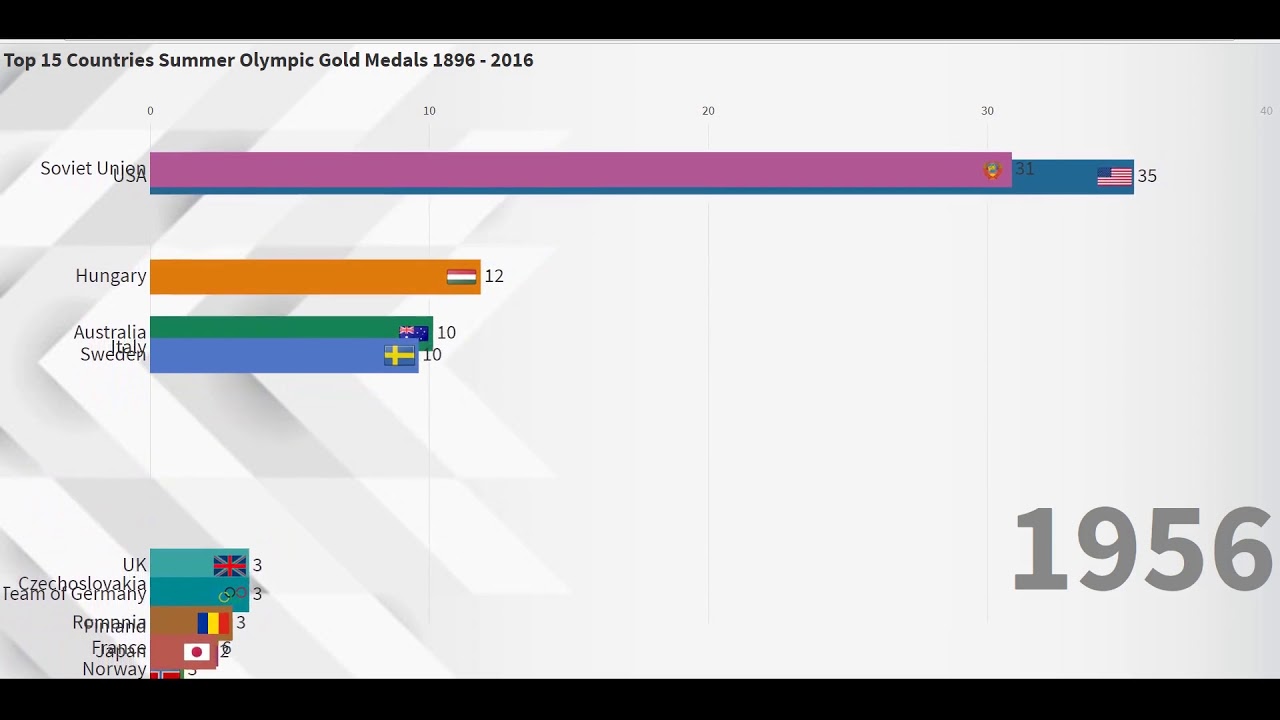The height and width of the screenshot is (720, 1280).
Task: Click the Australia value 10
Action: [446, 333]
